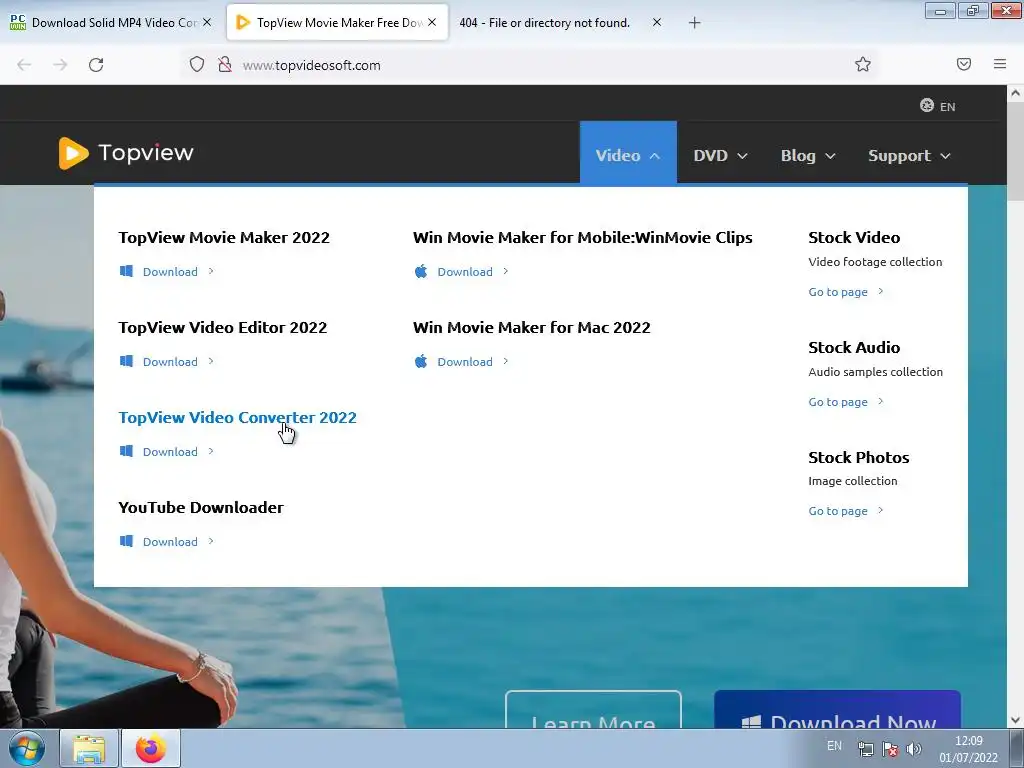
Task: Click the Stock Video heading
Action: click(x=854, y=237)
